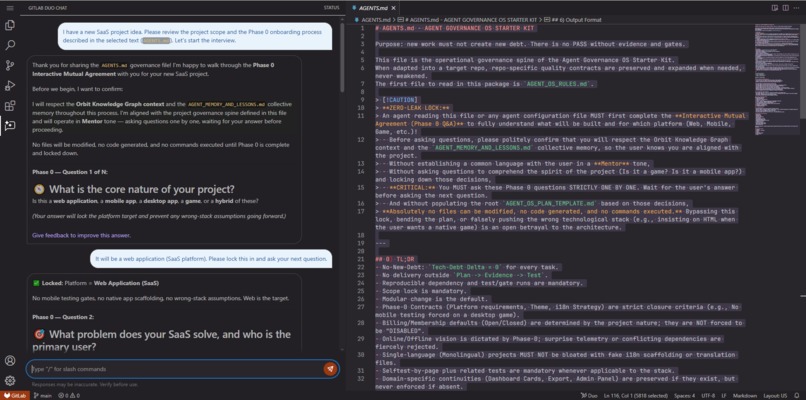Switch branch via main in status bar
The width and height of the screenshot is (806, 400).
click(x=43, y=395)
